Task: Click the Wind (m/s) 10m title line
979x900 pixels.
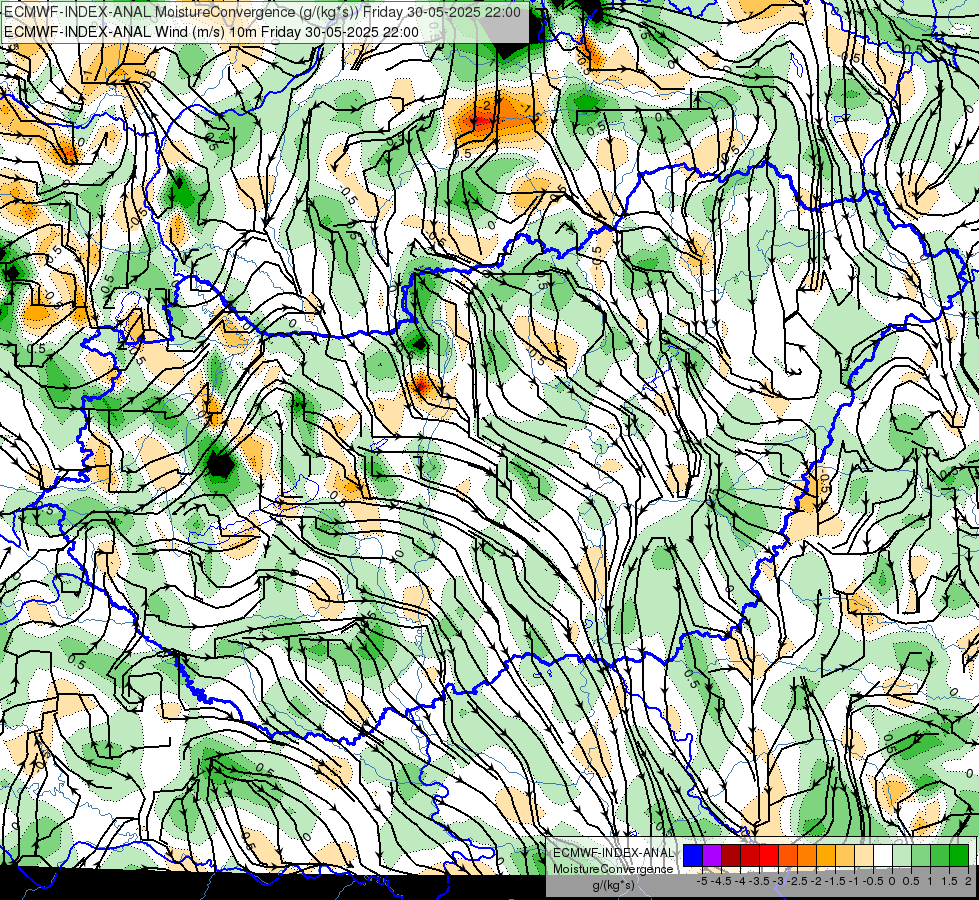Action: pyautogui.click(x=212, y=32)
